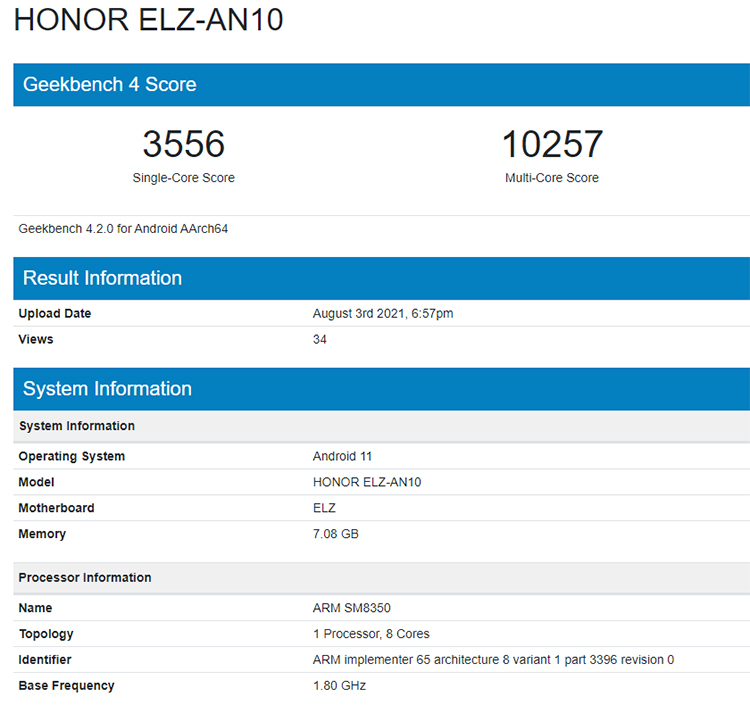The height and width of the screenshot is (705, 750).
Task: Select the single-core score 3556
Action: point(184,144)
